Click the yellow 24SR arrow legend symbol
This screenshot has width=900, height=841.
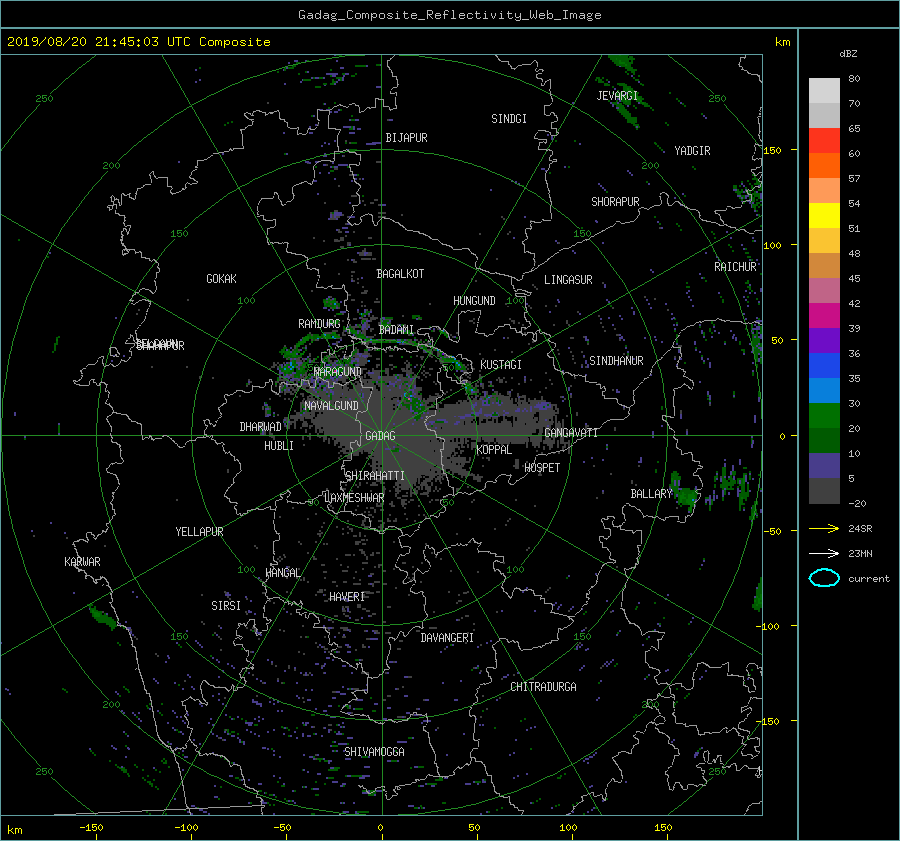pyautogui.click(x=824, y=528)
